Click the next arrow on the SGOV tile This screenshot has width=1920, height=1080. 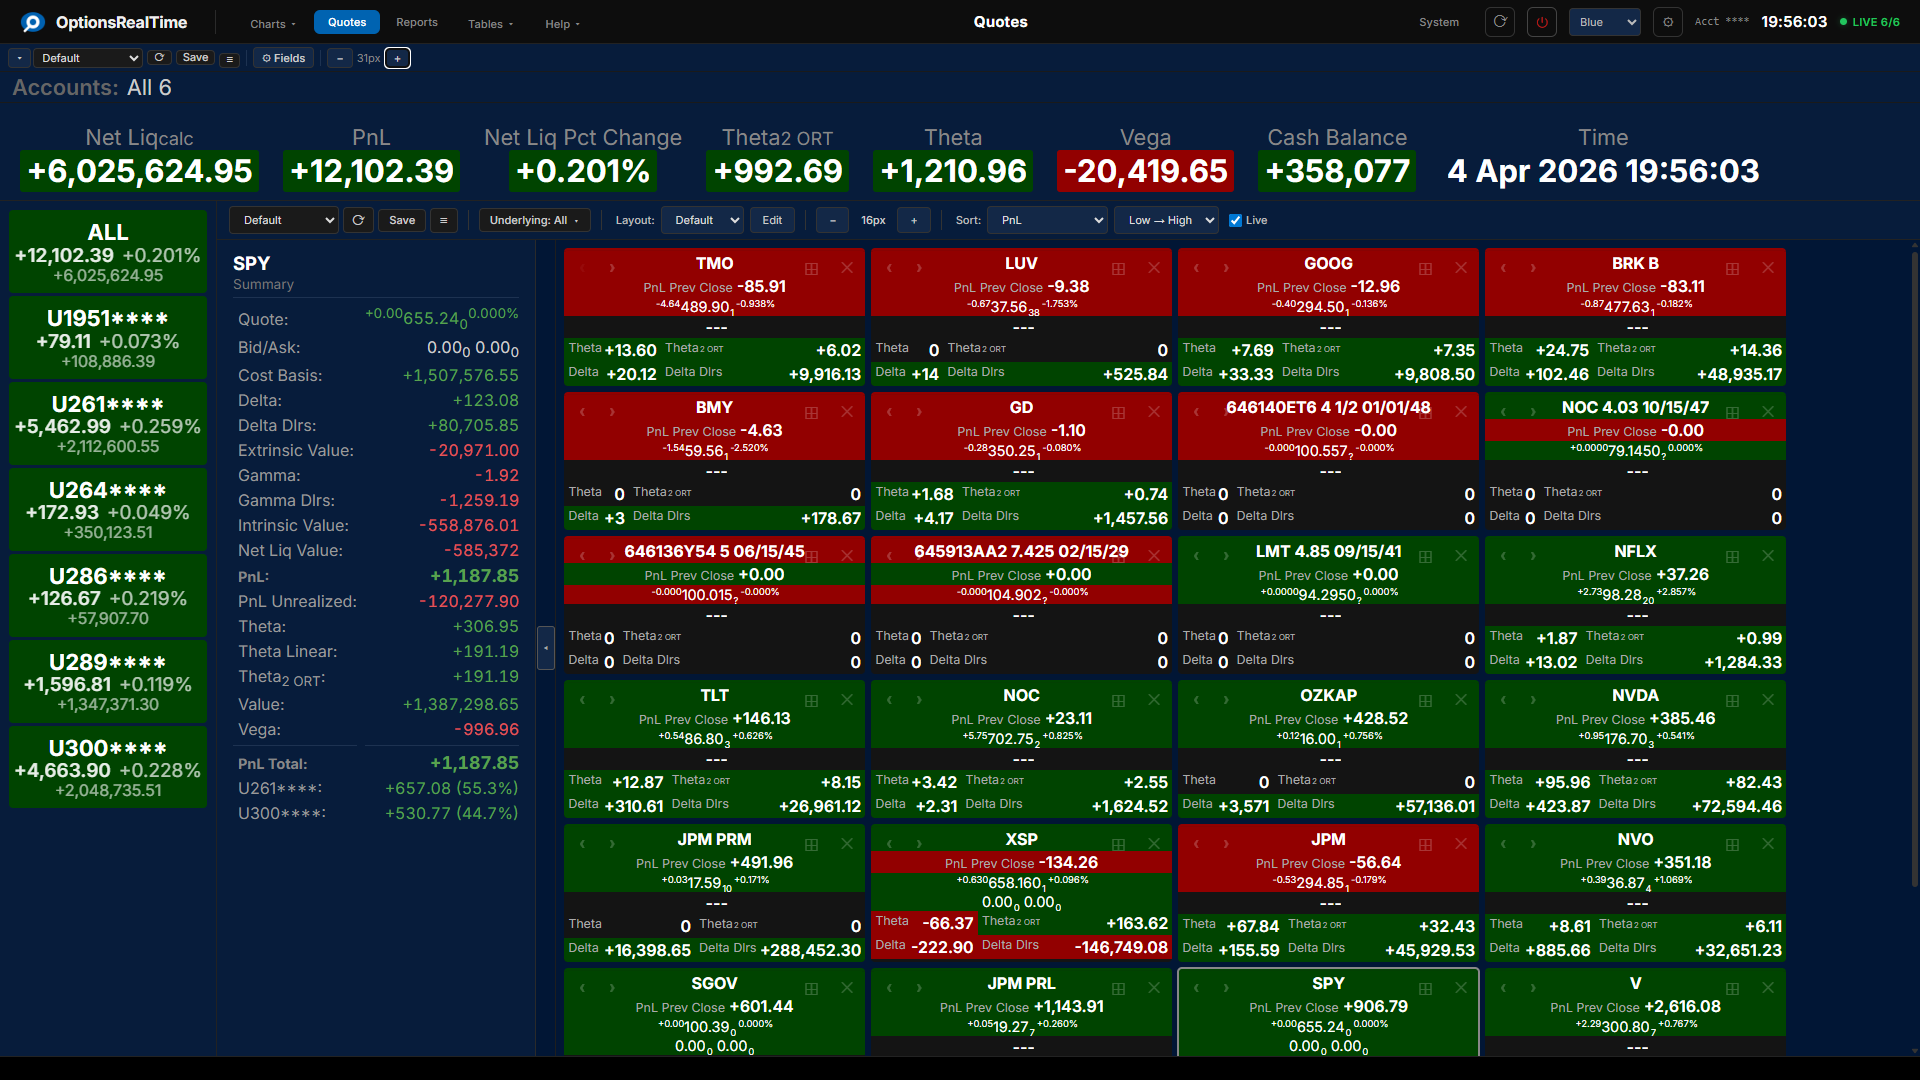[612, 988]
